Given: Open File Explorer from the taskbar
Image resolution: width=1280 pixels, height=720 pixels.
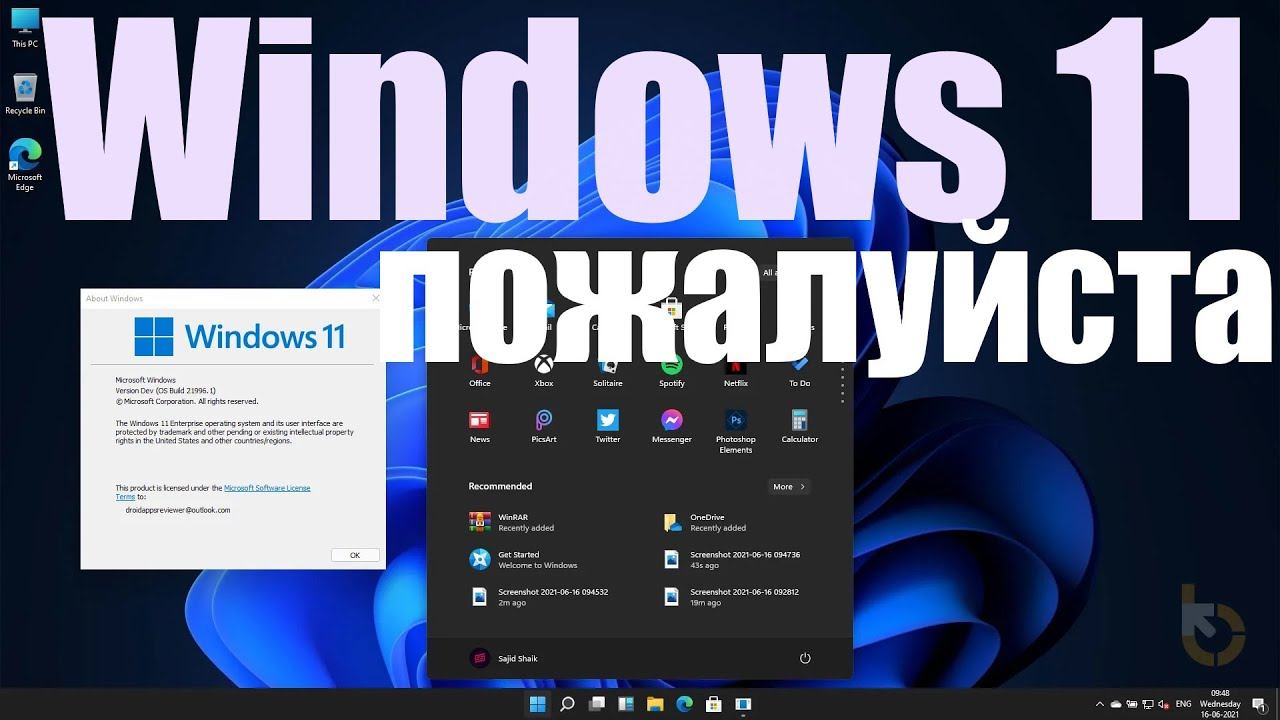Looking at the screenshot, I should 655,704.
